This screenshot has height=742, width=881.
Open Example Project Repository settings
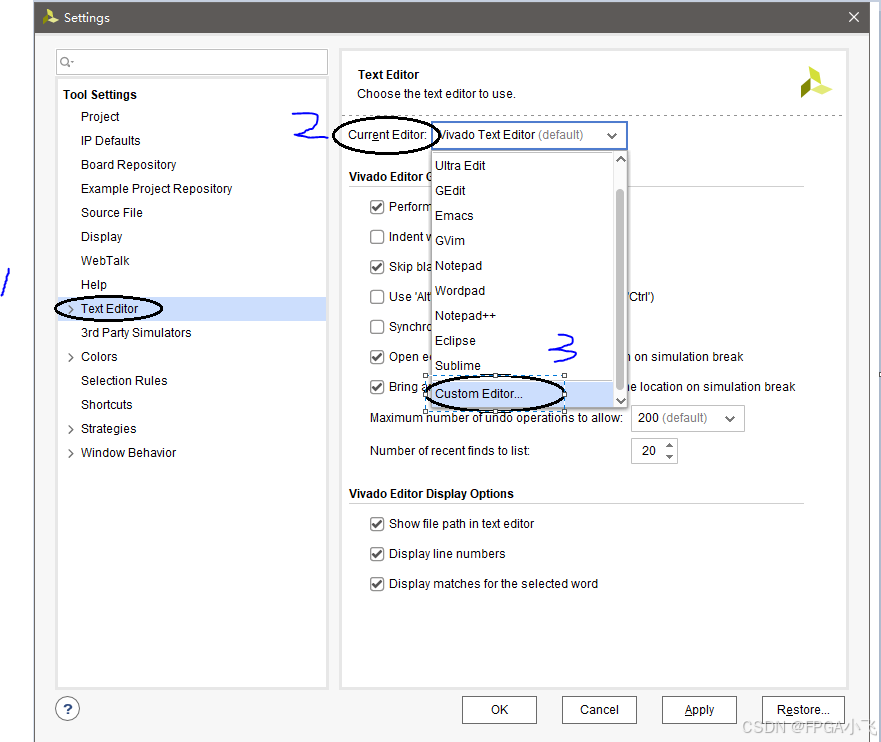(x=157, y=189)
